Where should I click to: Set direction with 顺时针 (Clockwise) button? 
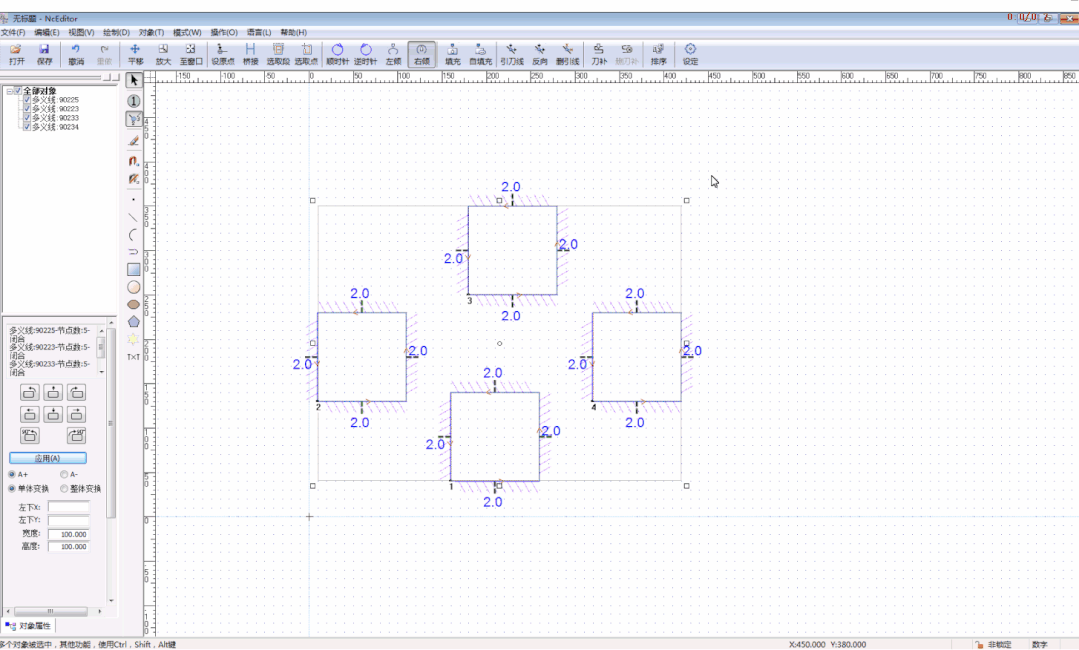pos(337,54)
